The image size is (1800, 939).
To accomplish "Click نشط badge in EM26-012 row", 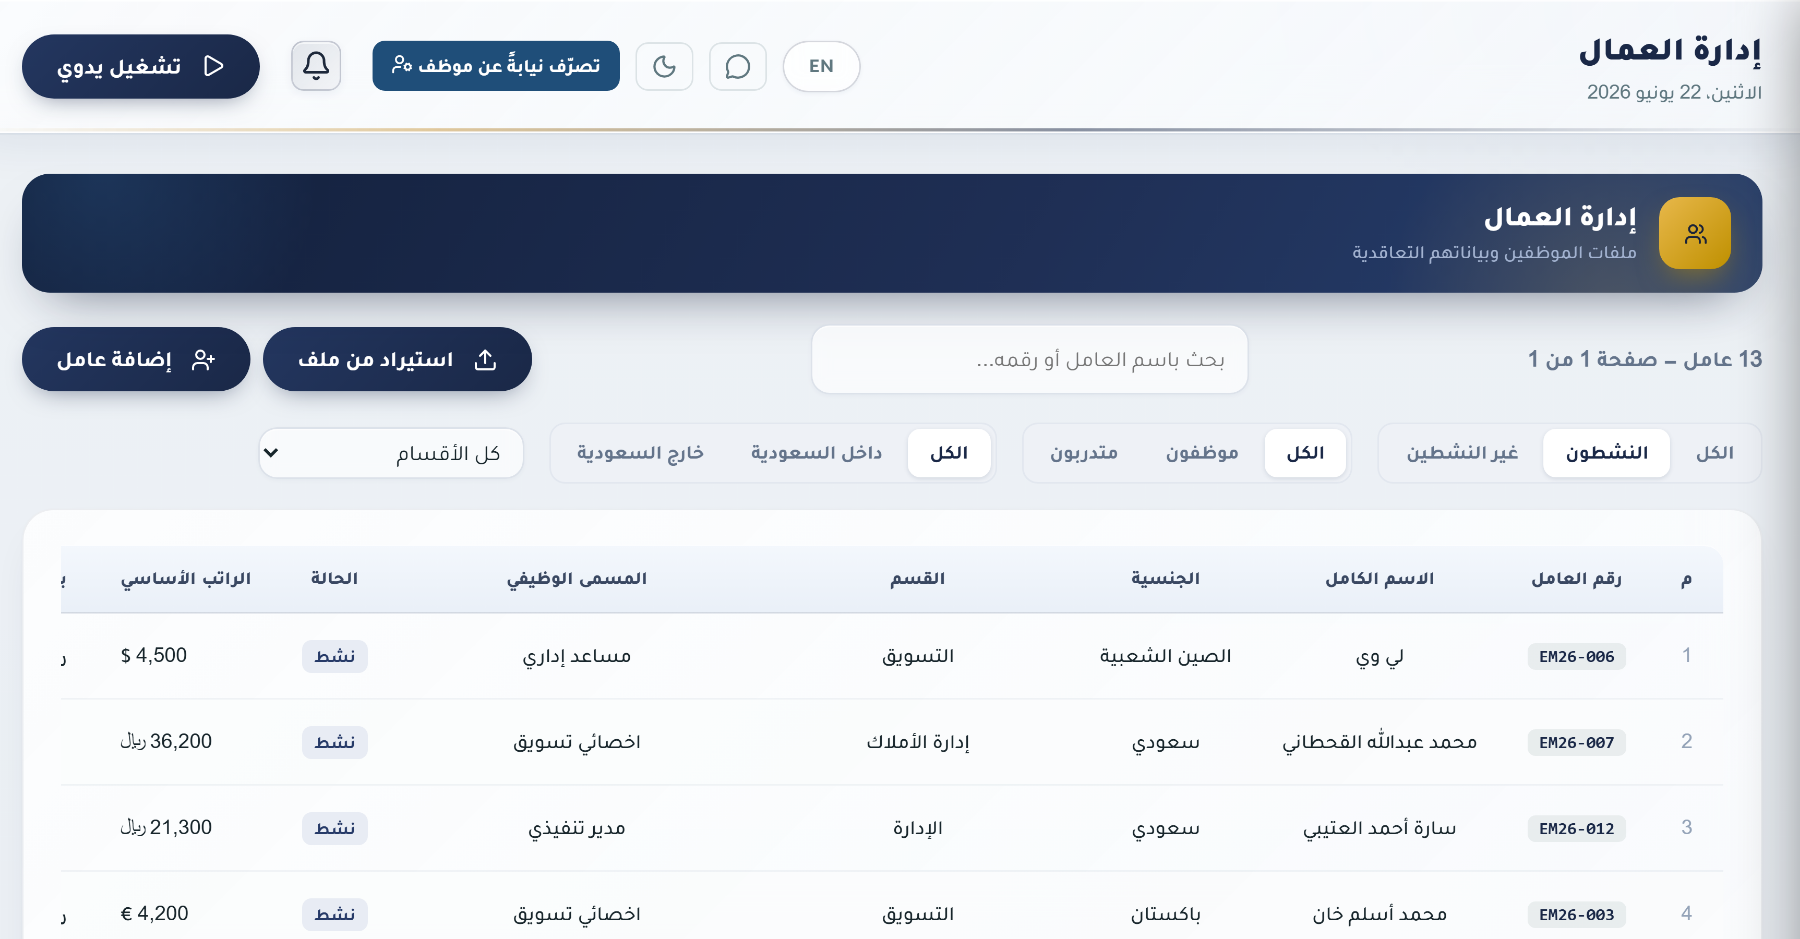I will 335,829.
